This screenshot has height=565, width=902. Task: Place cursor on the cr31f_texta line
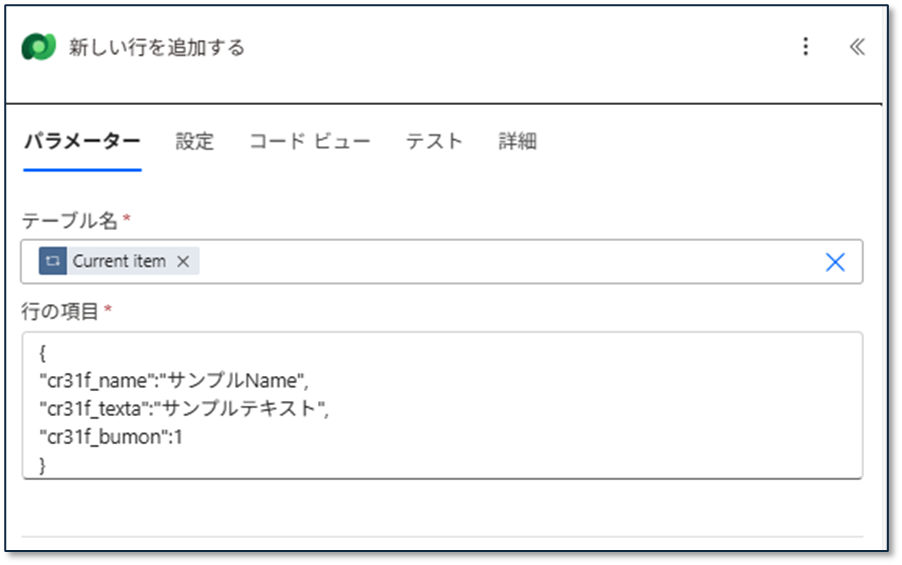coord(183,409)
